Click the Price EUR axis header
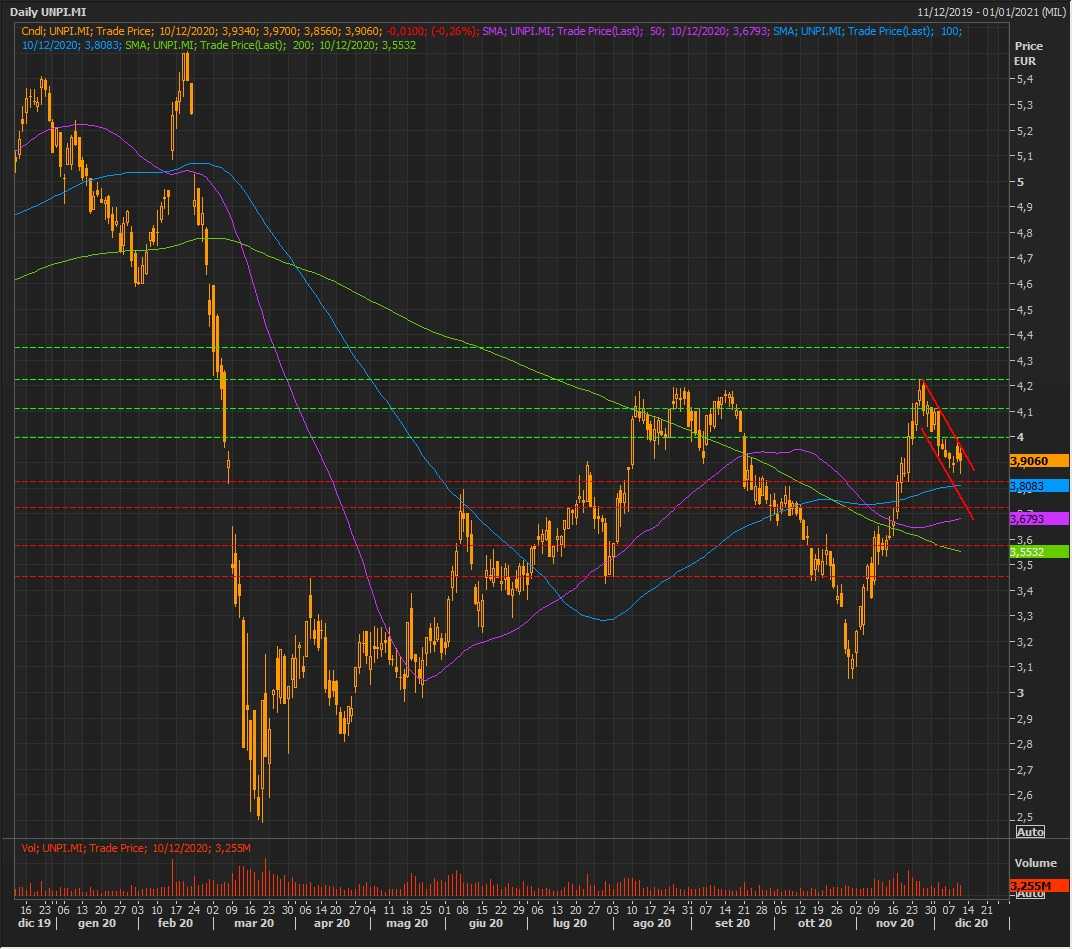1072x949 pixels. [1028, 53]
